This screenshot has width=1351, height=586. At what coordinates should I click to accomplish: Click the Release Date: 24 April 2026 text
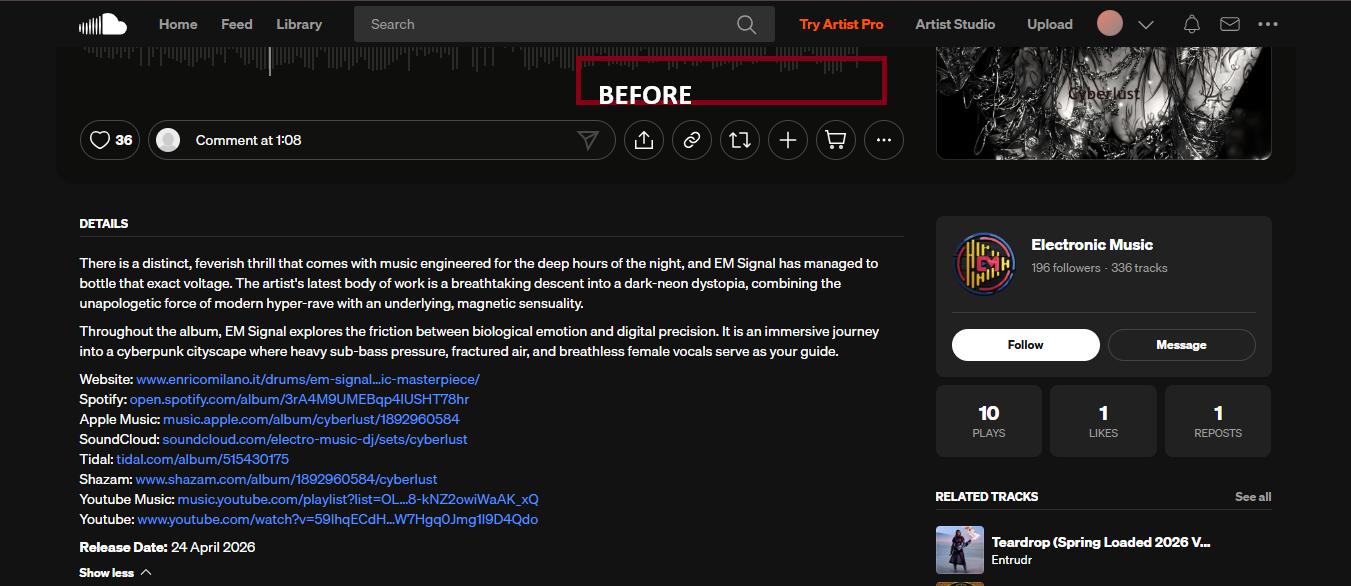[x=167, y=547]
